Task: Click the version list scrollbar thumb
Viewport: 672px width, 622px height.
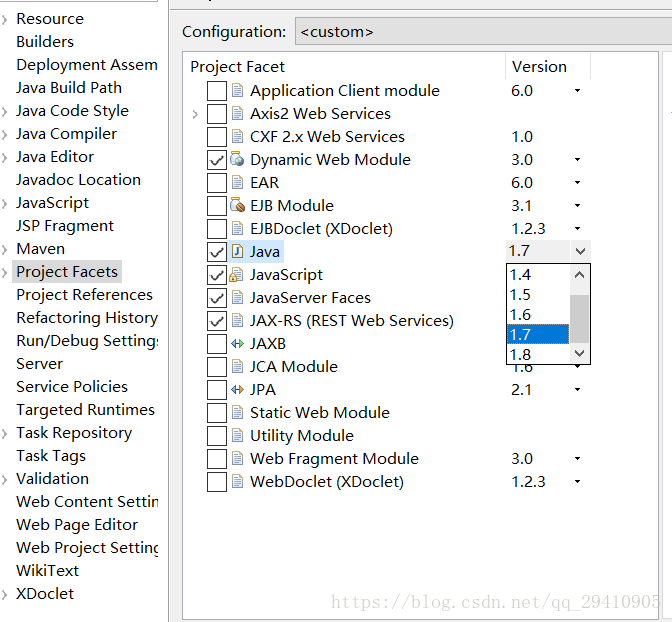Action: click(579, 319)
